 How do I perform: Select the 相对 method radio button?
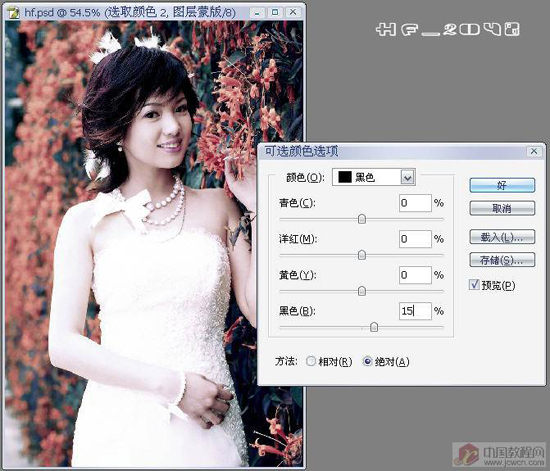[x=311, y=361]
